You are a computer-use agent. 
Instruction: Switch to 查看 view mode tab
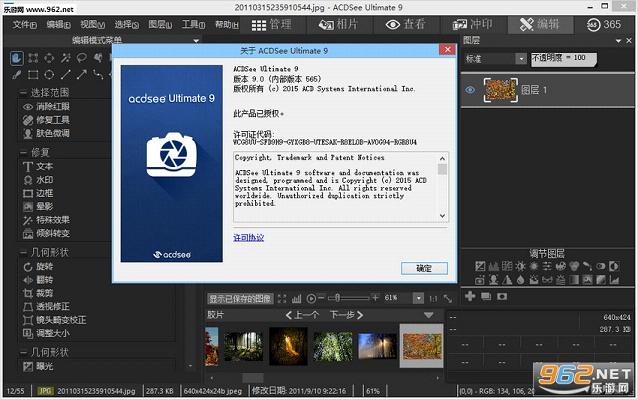[x=405, y=25]
